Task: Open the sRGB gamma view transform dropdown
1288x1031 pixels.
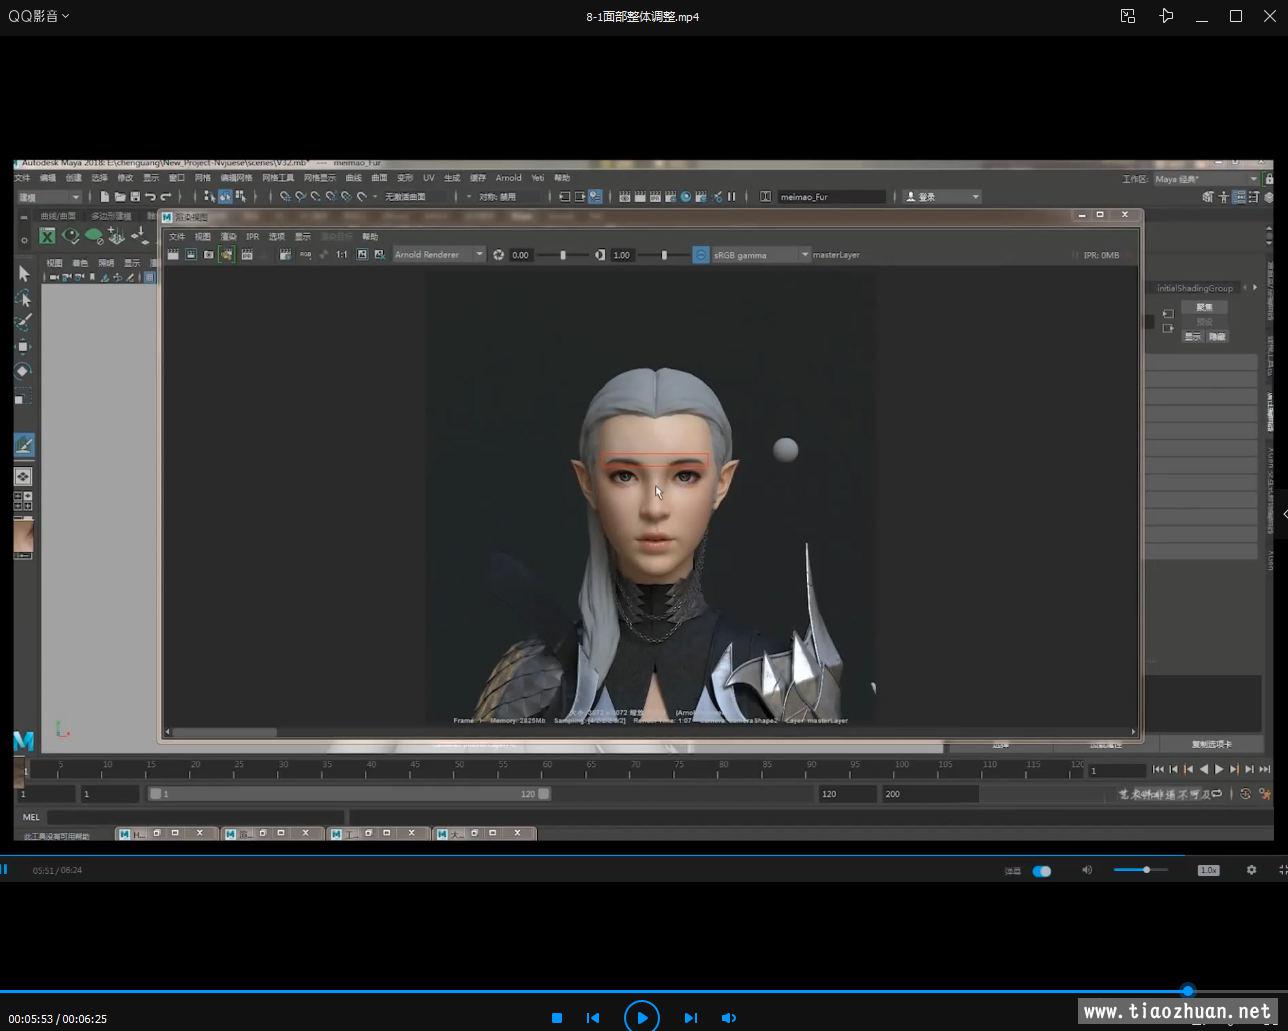Action: pyautogui.click(x=761, y=255)
